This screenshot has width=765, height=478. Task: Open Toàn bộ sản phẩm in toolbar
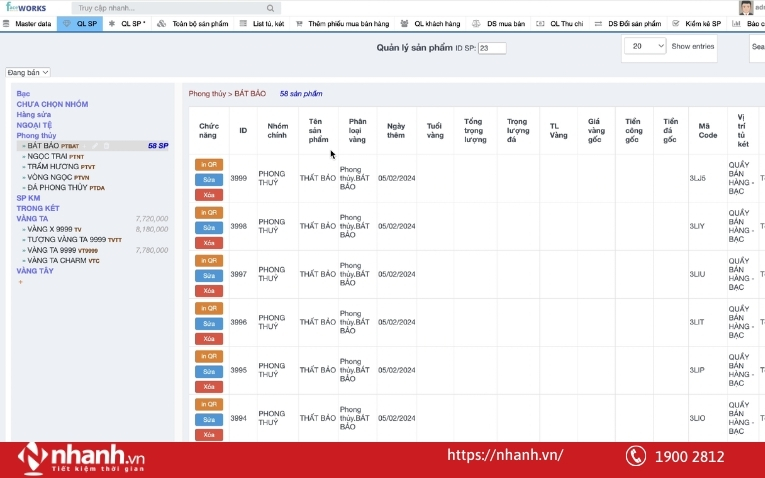pyautogui.click(x=194, y=23)
